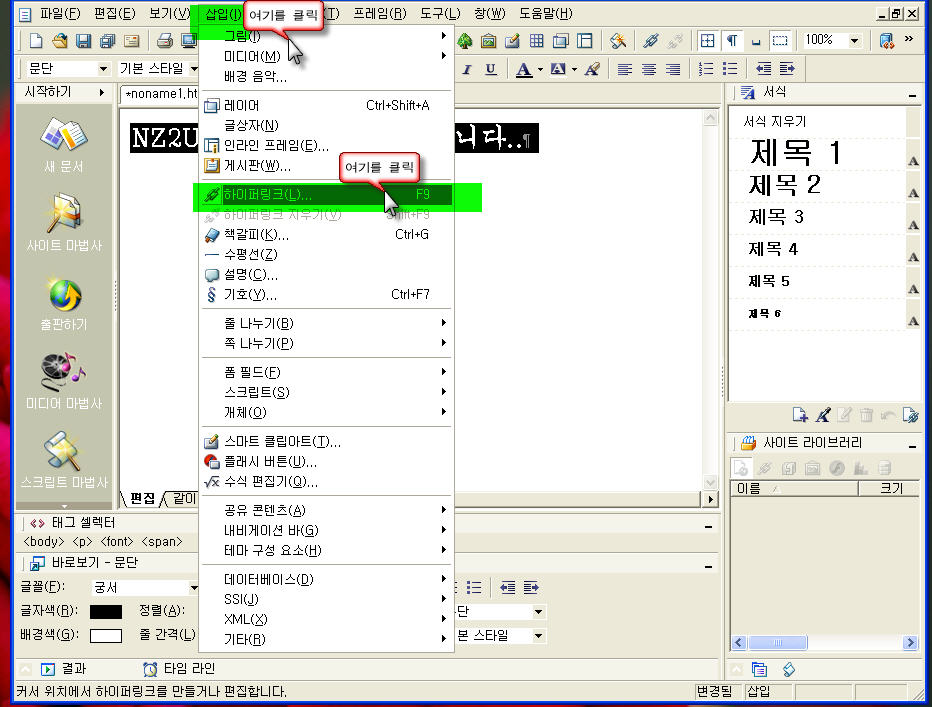
Task: Click the library horizontal scrollbar thumb
Action: pyautogui.click(x=777, y=642)
